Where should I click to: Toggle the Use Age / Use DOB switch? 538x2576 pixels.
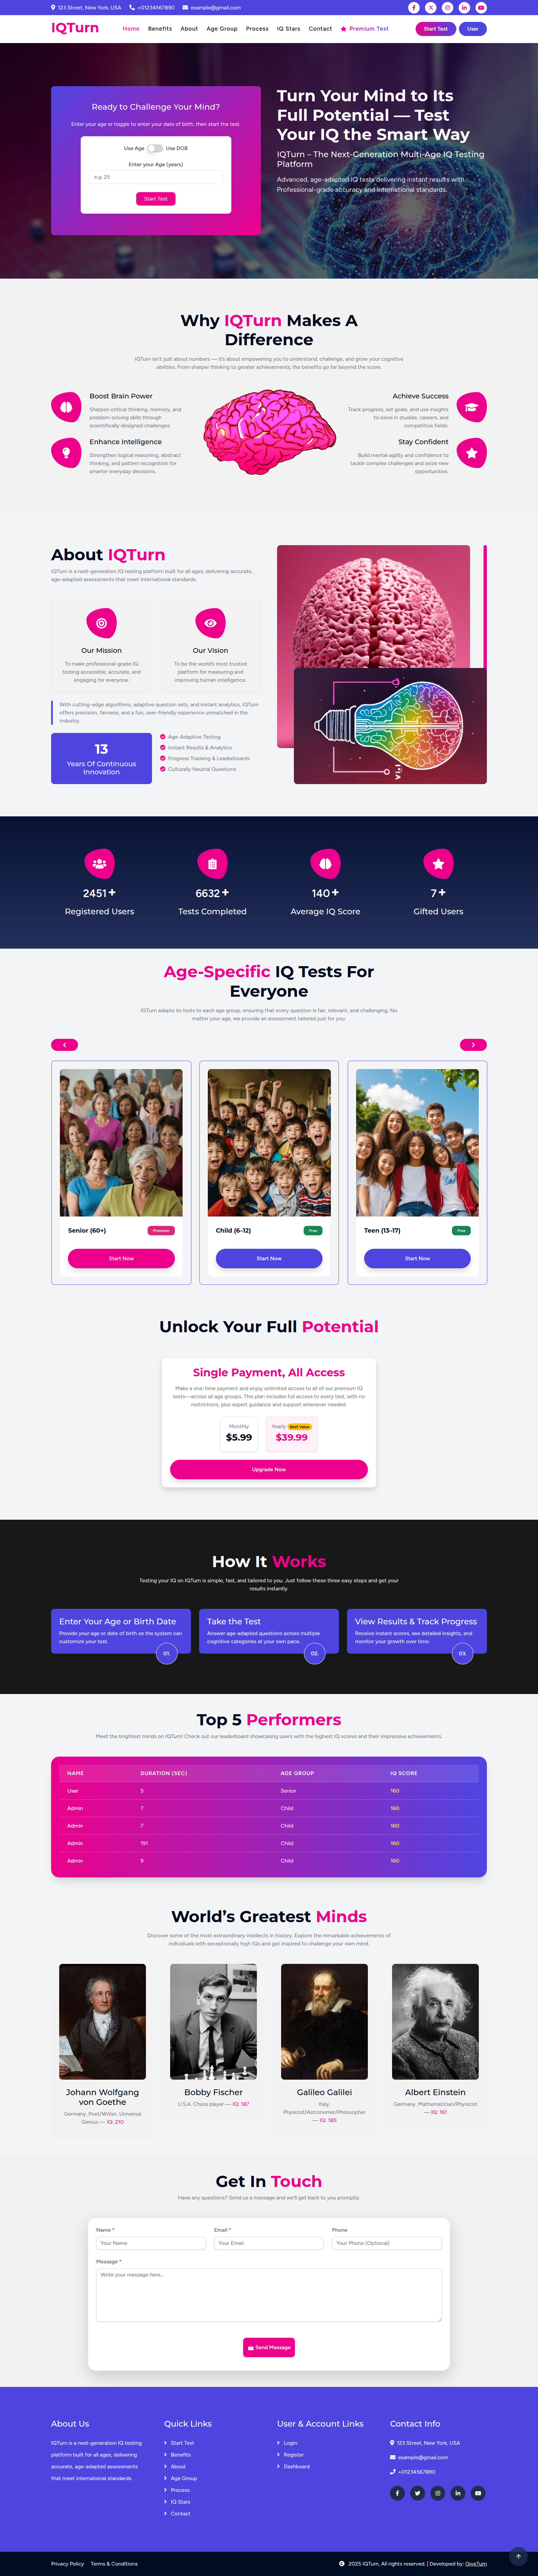point(155,148)
